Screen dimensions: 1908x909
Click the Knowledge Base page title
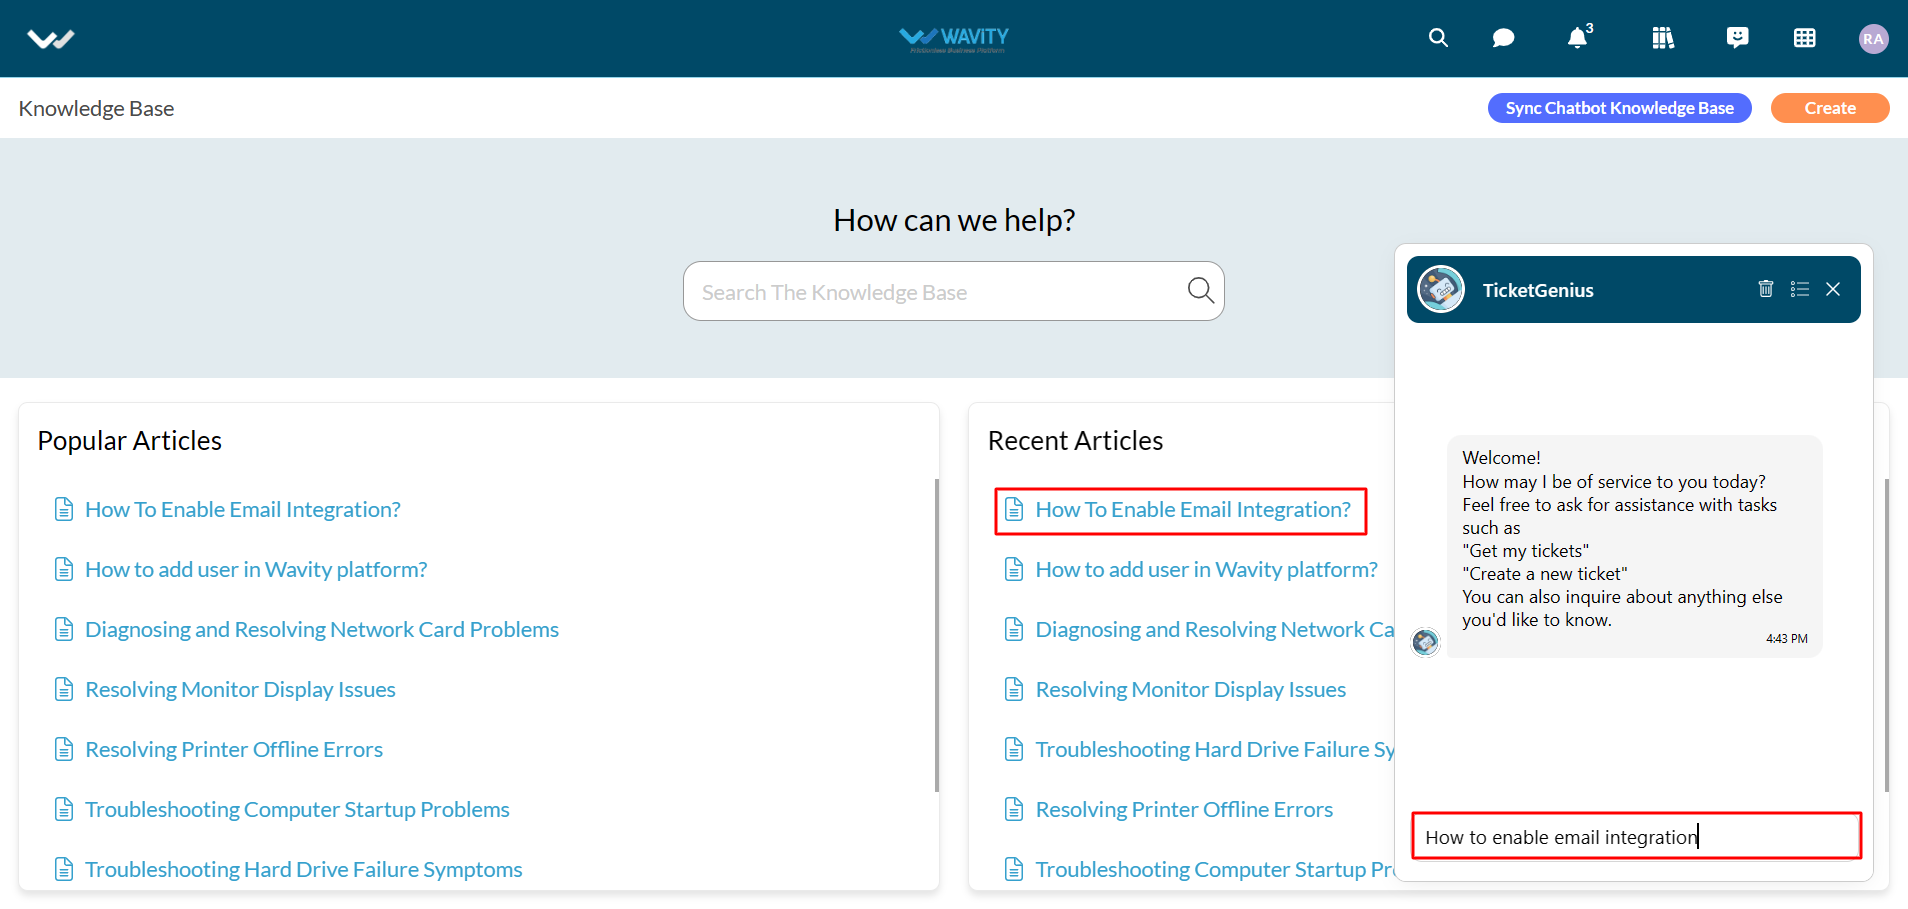[x=96, y=108]
